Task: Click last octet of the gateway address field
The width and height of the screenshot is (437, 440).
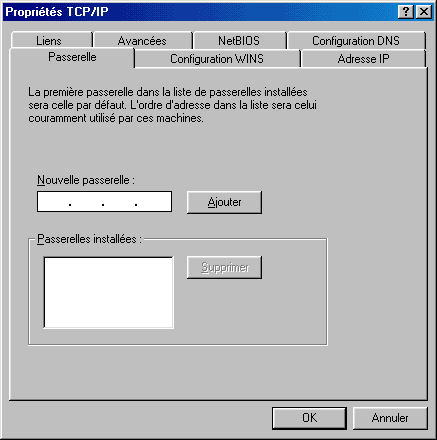Action: coord(153,202)
